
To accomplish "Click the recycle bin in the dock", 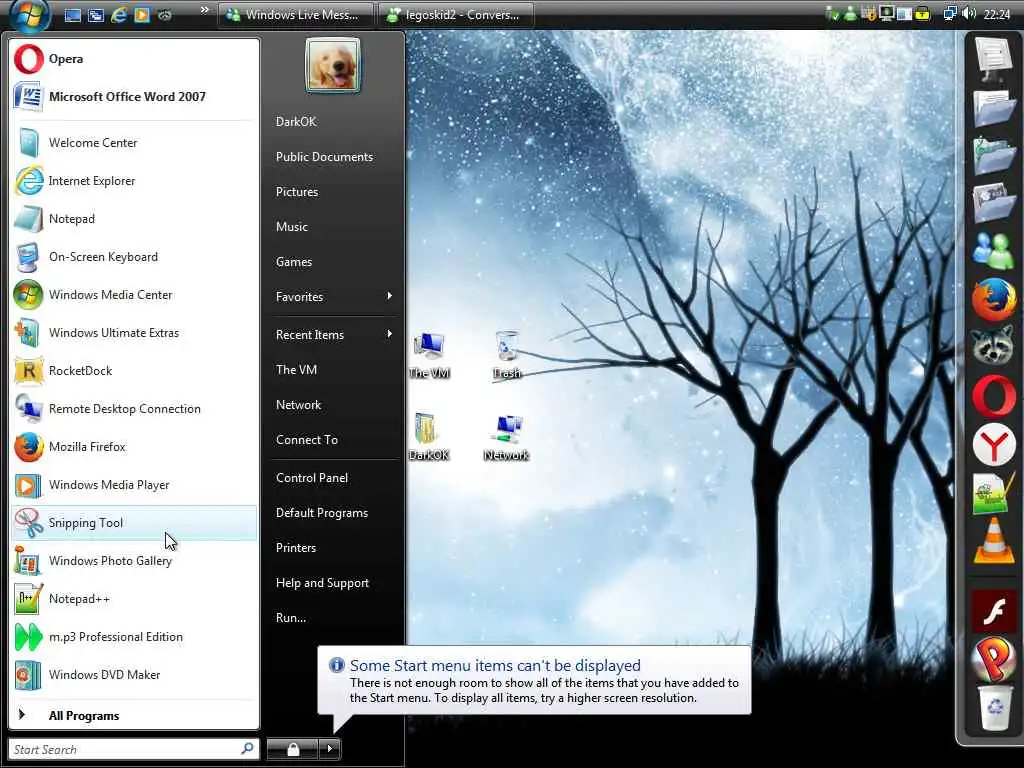I will (995, 707).
